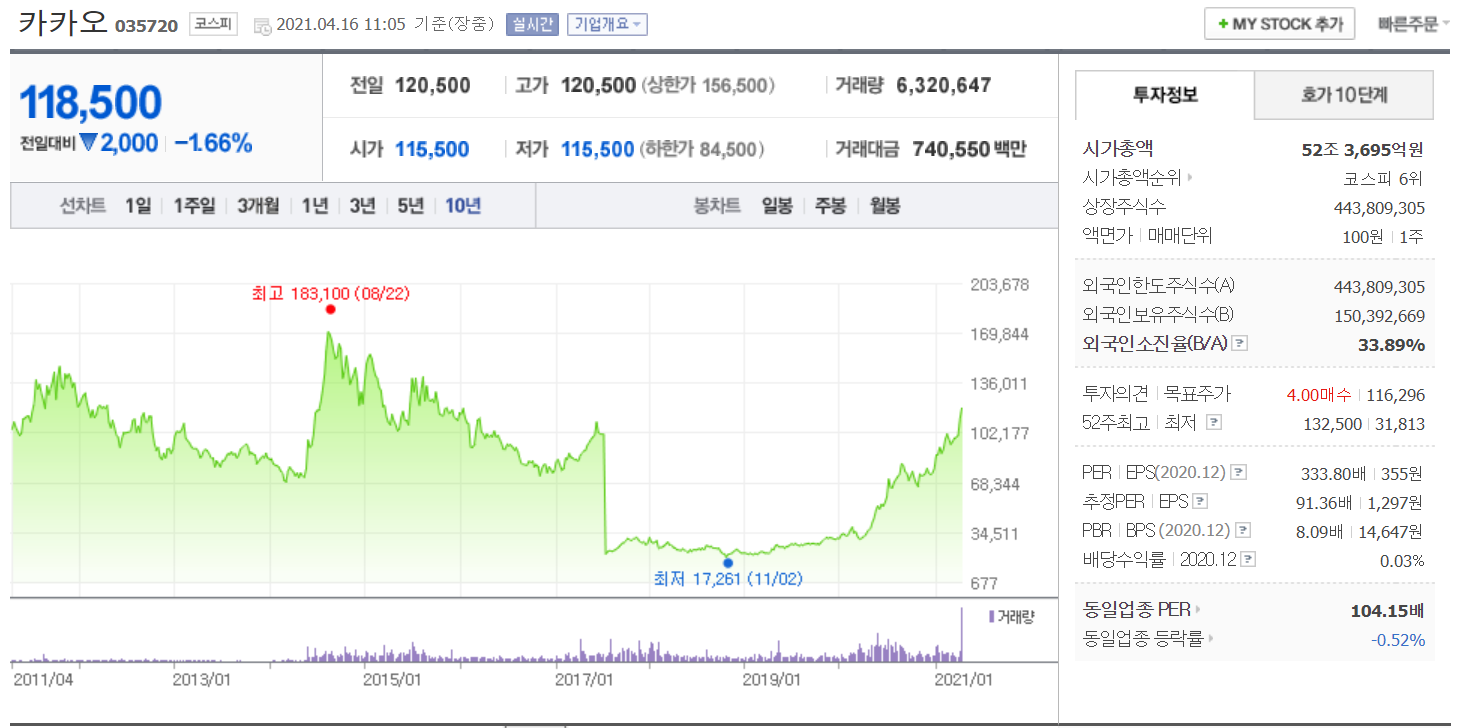
Task: Click the 코스피 market badge
Action: click(214, 24)
